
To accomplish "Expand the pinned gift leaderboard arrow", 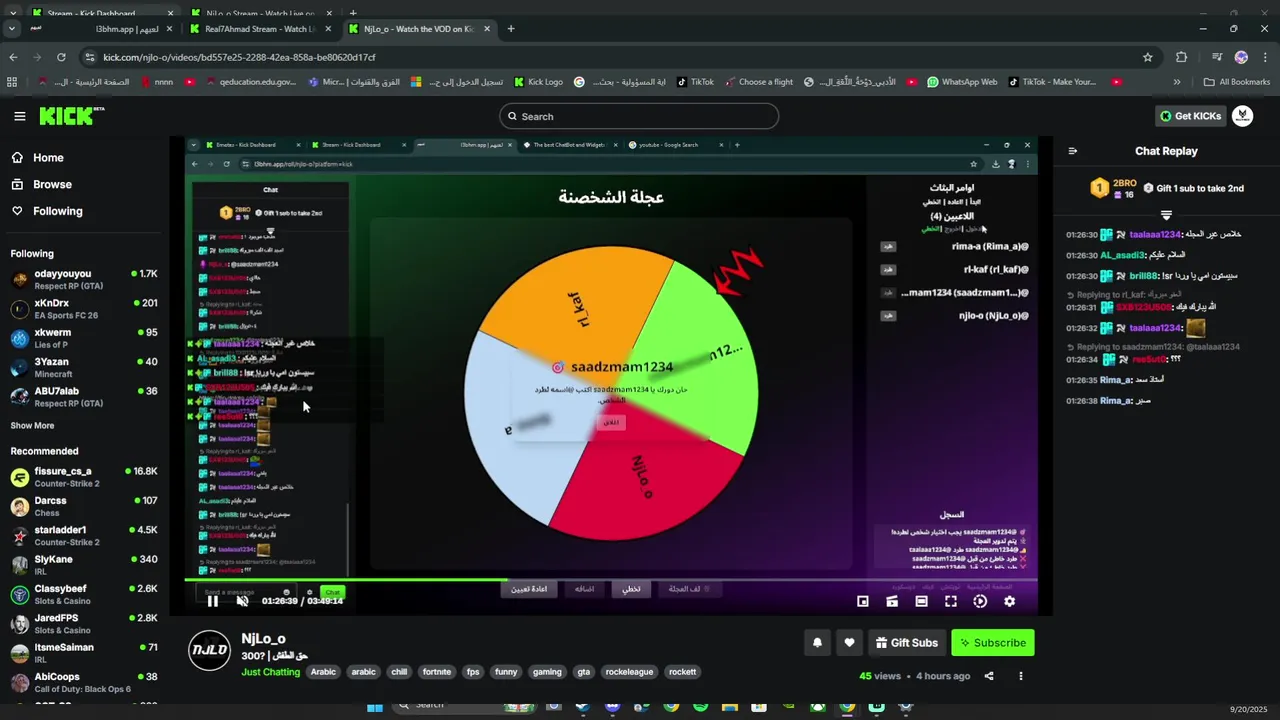I will click(x=1166, y=215).
